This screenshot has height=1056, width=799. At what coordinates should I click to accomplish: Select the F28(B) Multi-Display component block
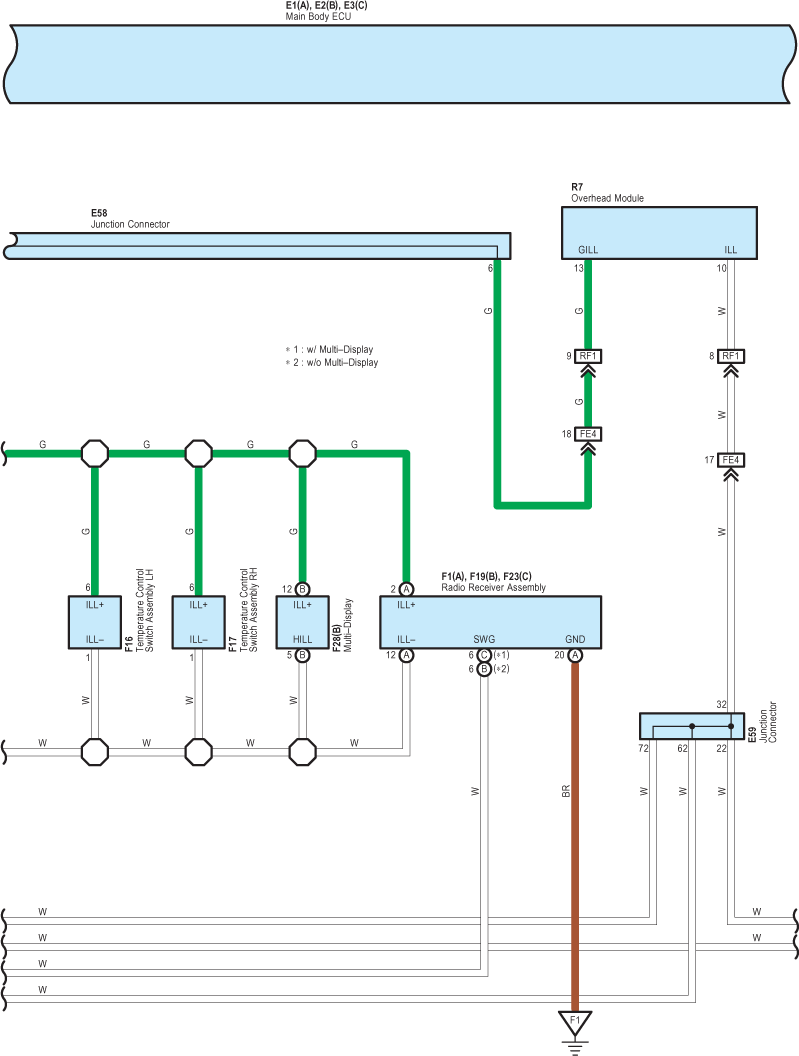302,622
